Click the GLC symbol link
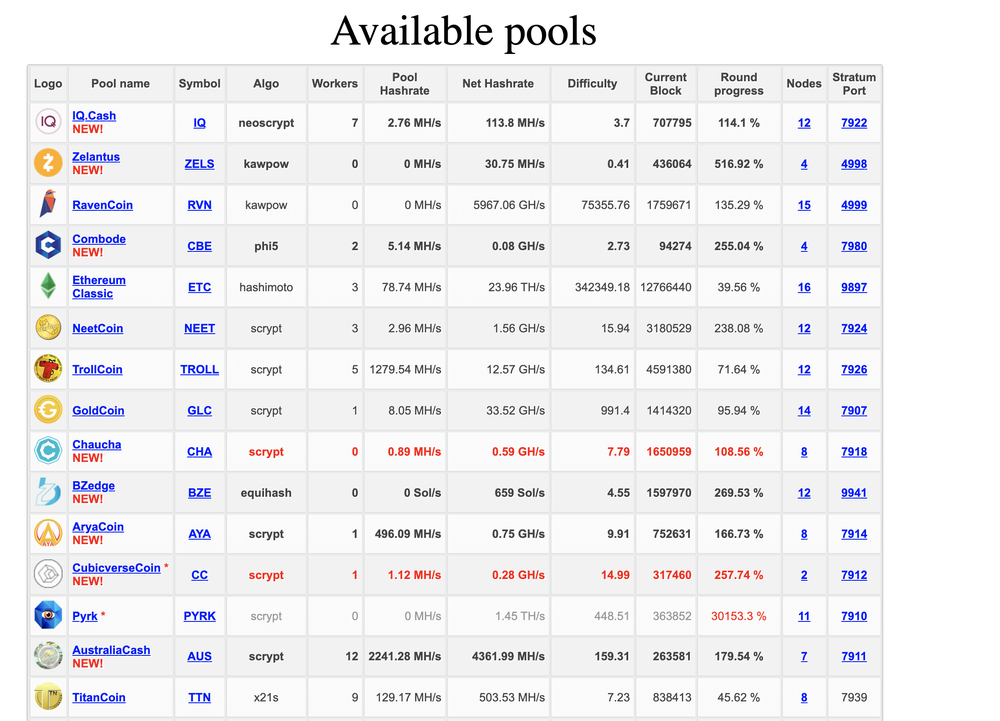 200,411
